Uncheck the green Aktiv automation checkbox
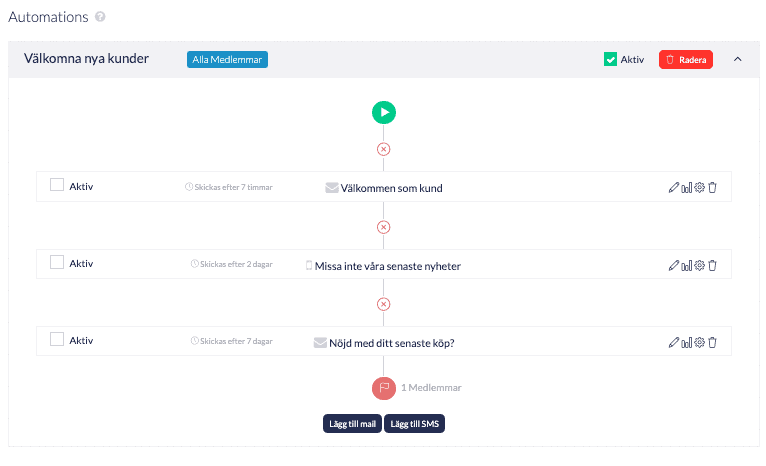 (610, 59)
